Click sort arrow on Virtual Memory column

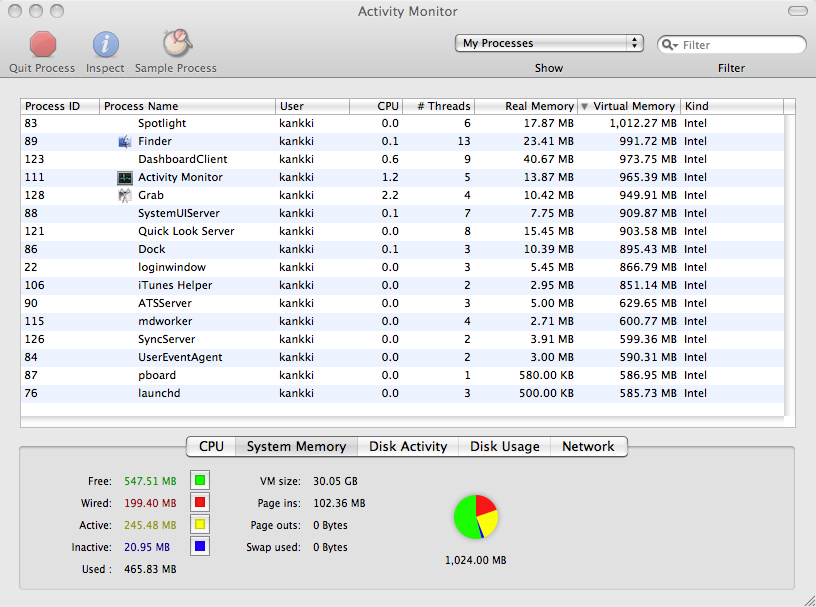point(584,107)
